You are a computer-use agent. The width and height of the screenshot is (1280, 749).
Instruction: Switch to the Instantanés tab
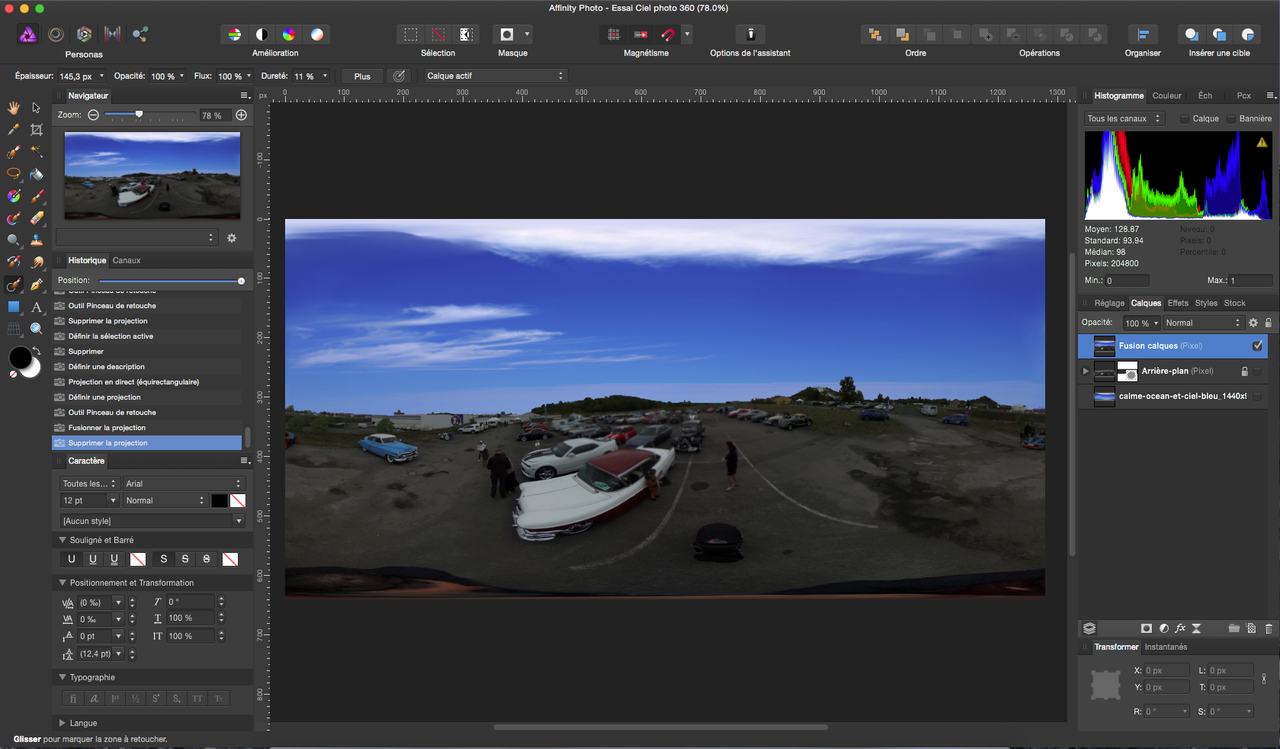tap(1166, 647)
